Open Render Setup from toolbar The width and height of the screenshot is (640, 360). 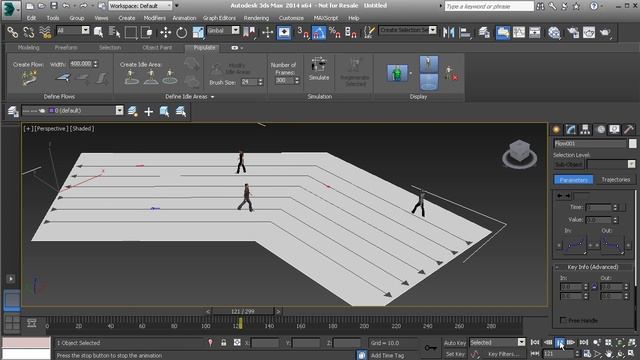click(573, 32)
